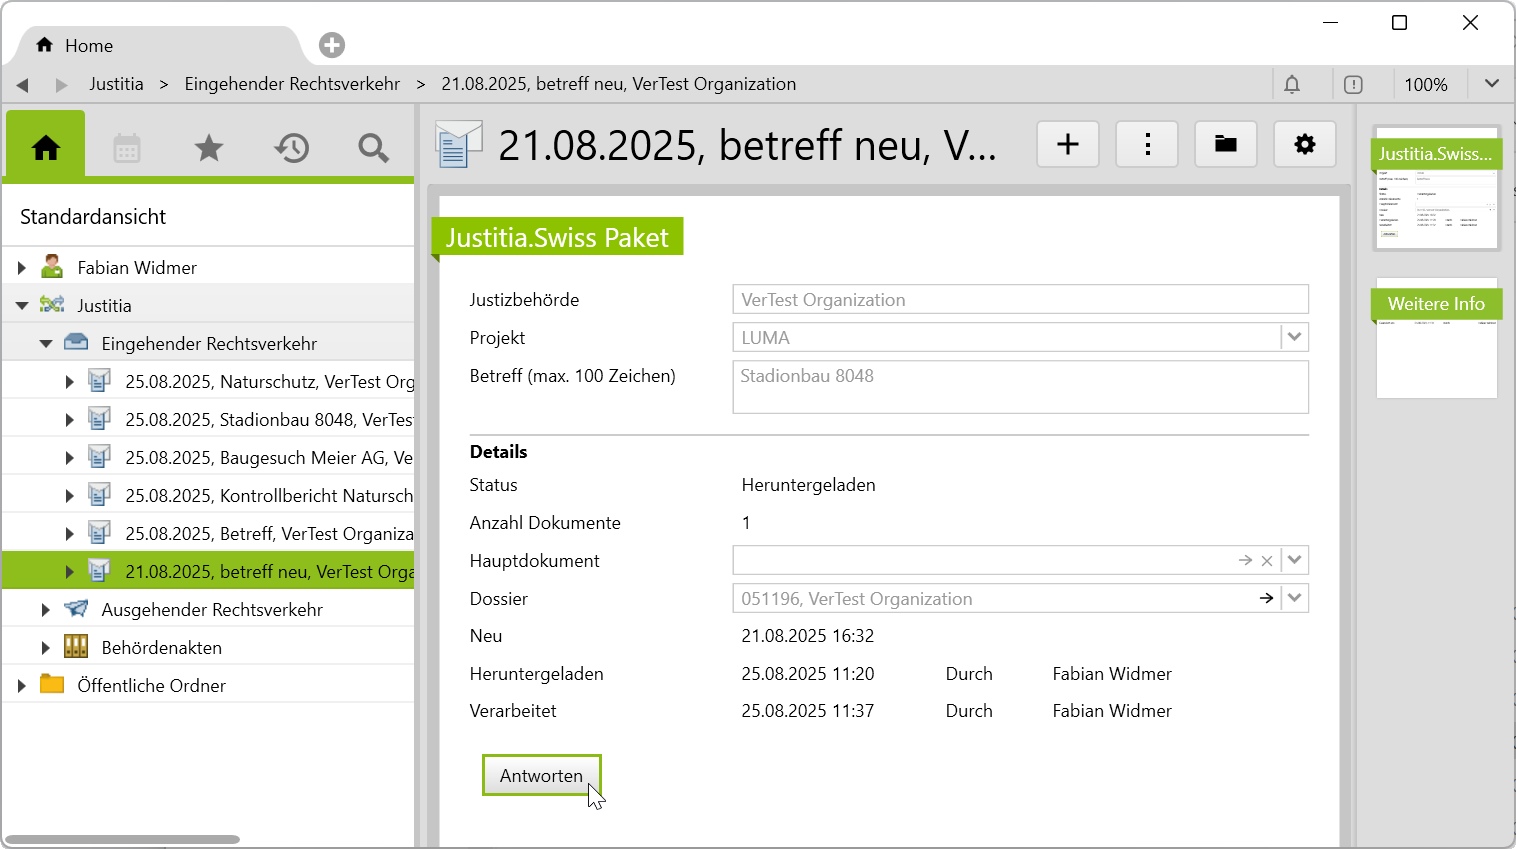Image resolution: width=1516 pixels, height=849 pixels.
Task: Select 25.08.2025, Naturschutz tree entry
Action: point(208,382)
